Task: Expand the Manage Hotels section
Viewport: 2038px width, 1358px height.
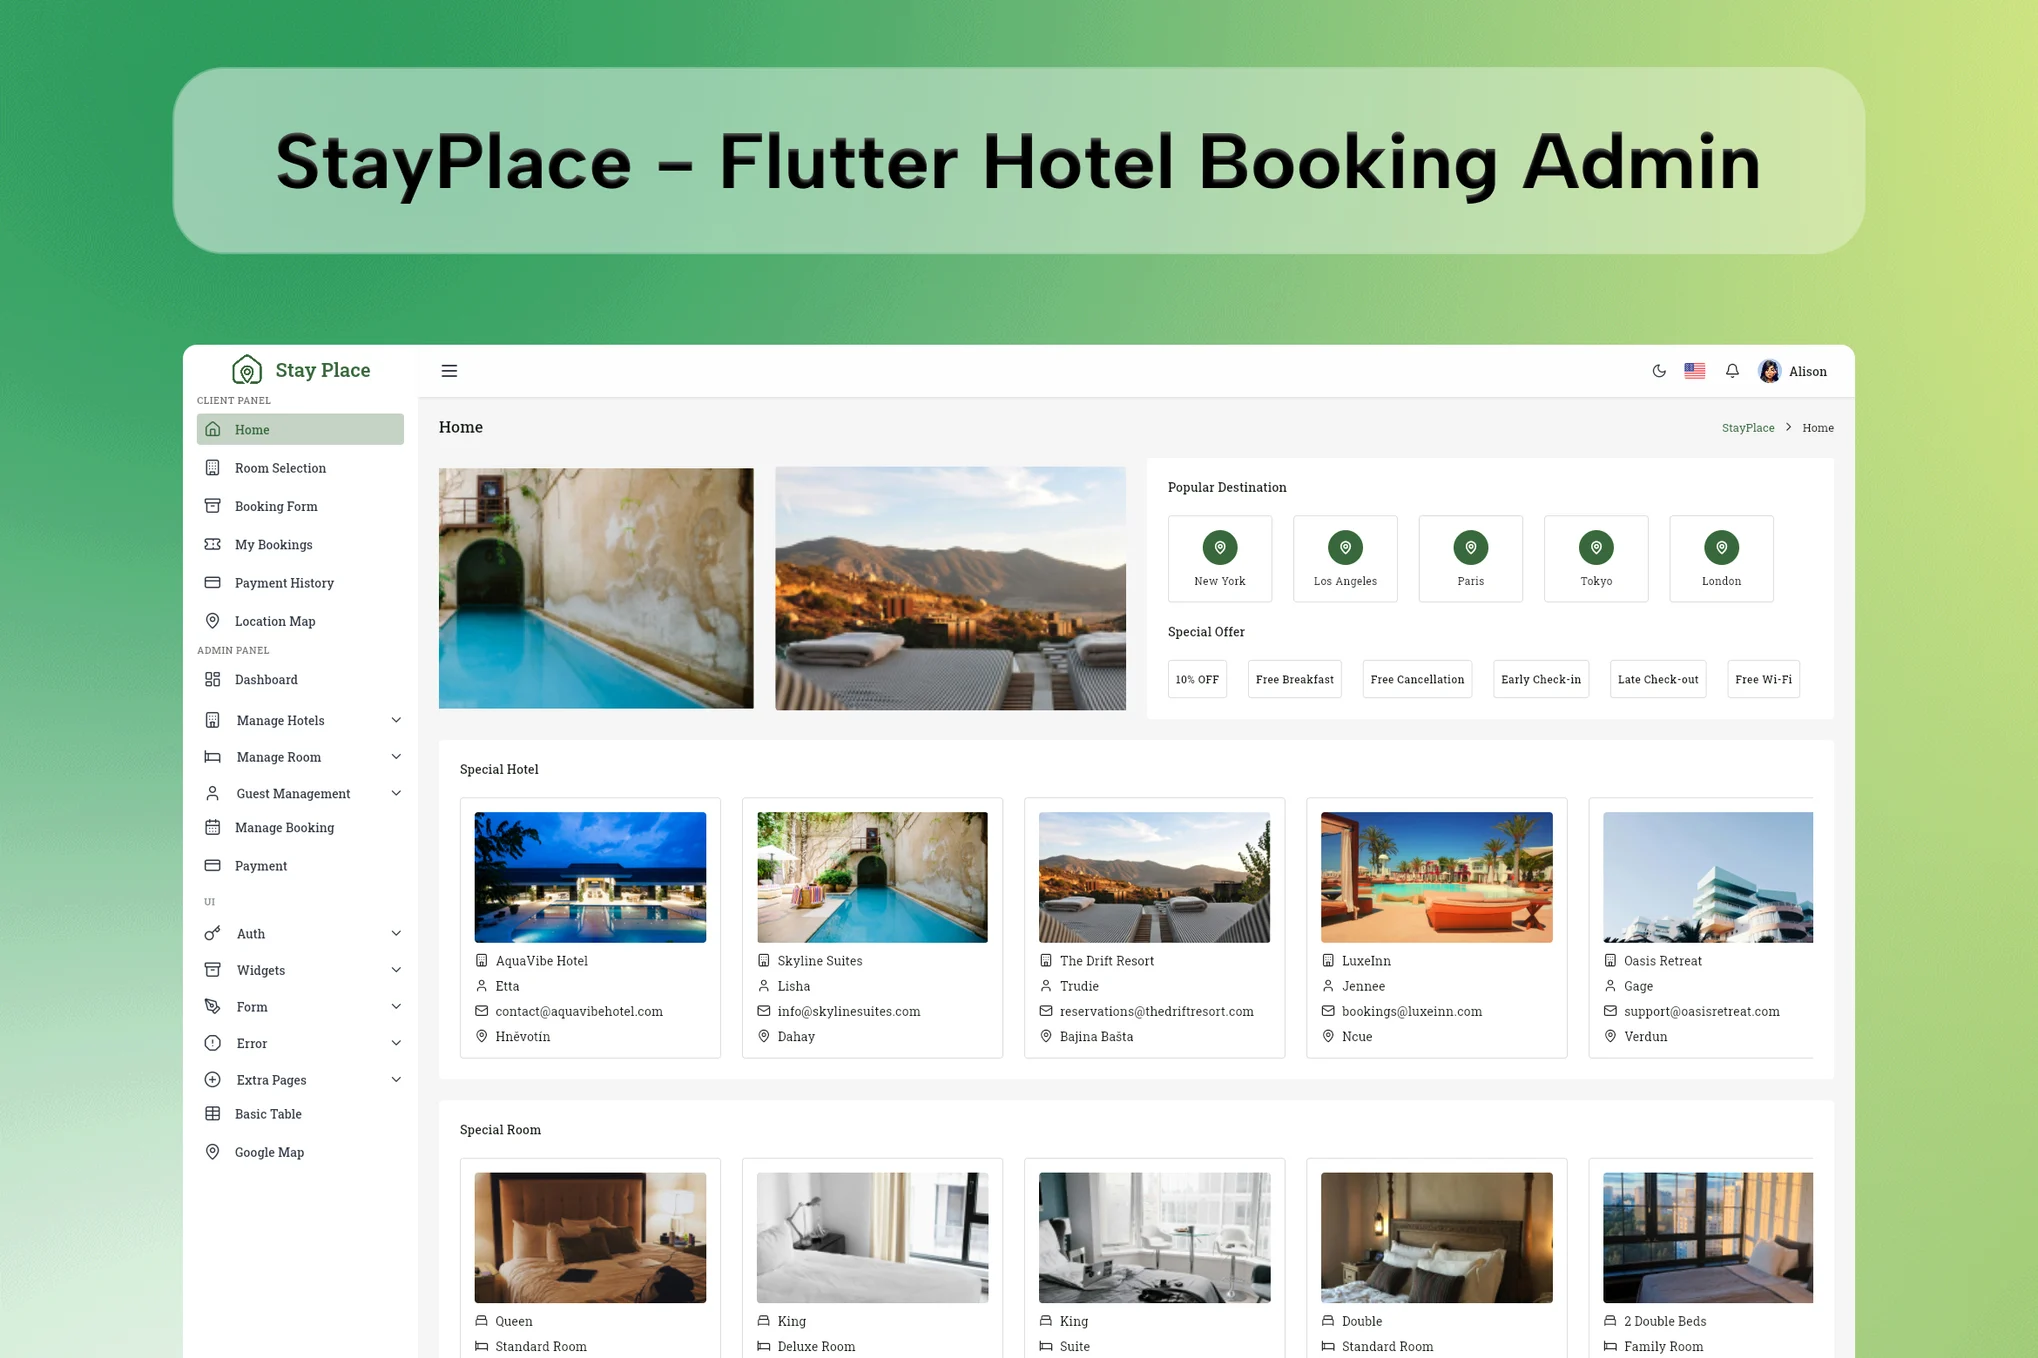Action: [x=280, y=720]
